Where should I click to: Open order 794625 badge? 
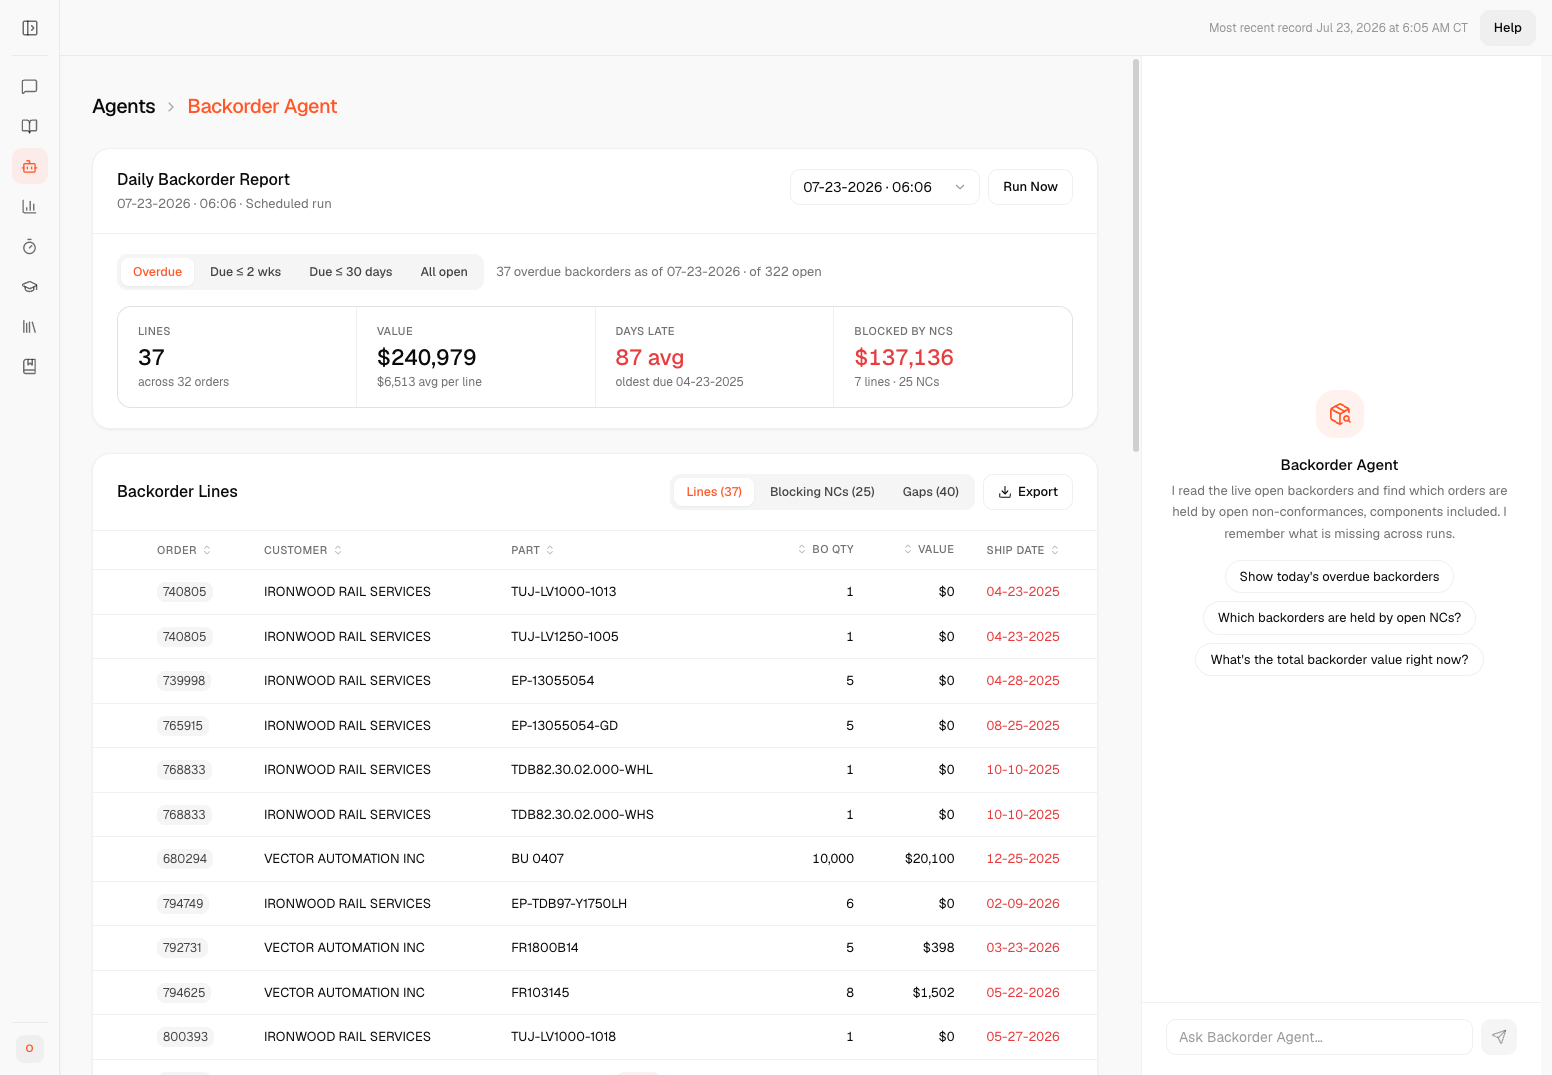coord(184,993)
